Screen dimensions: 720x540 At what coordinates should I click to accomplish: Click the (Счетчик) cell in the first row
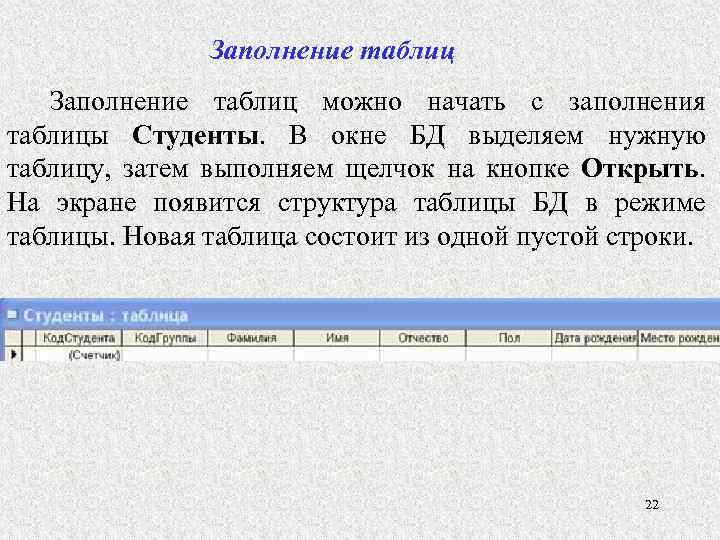pos(79,354)
